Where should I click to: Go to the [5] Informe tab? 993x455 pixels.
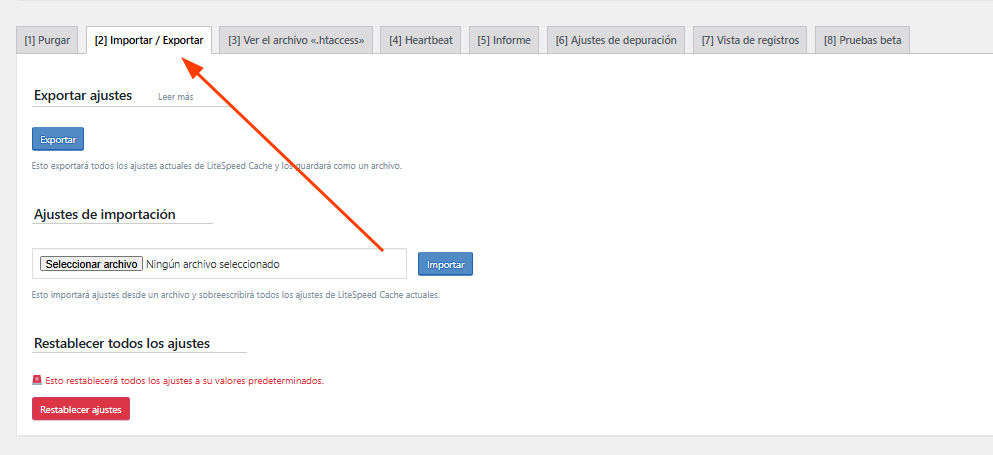[x=503, y=40]
